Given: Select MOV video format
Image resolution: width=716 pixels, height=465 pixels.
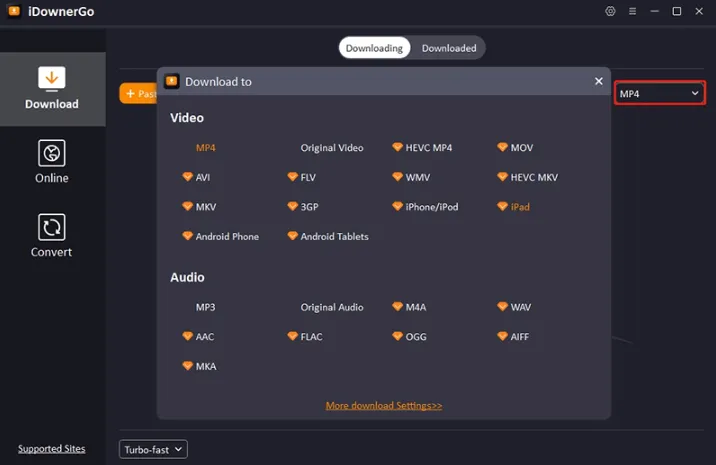Looking at the screenshot, I should click(x=515, y=148).
